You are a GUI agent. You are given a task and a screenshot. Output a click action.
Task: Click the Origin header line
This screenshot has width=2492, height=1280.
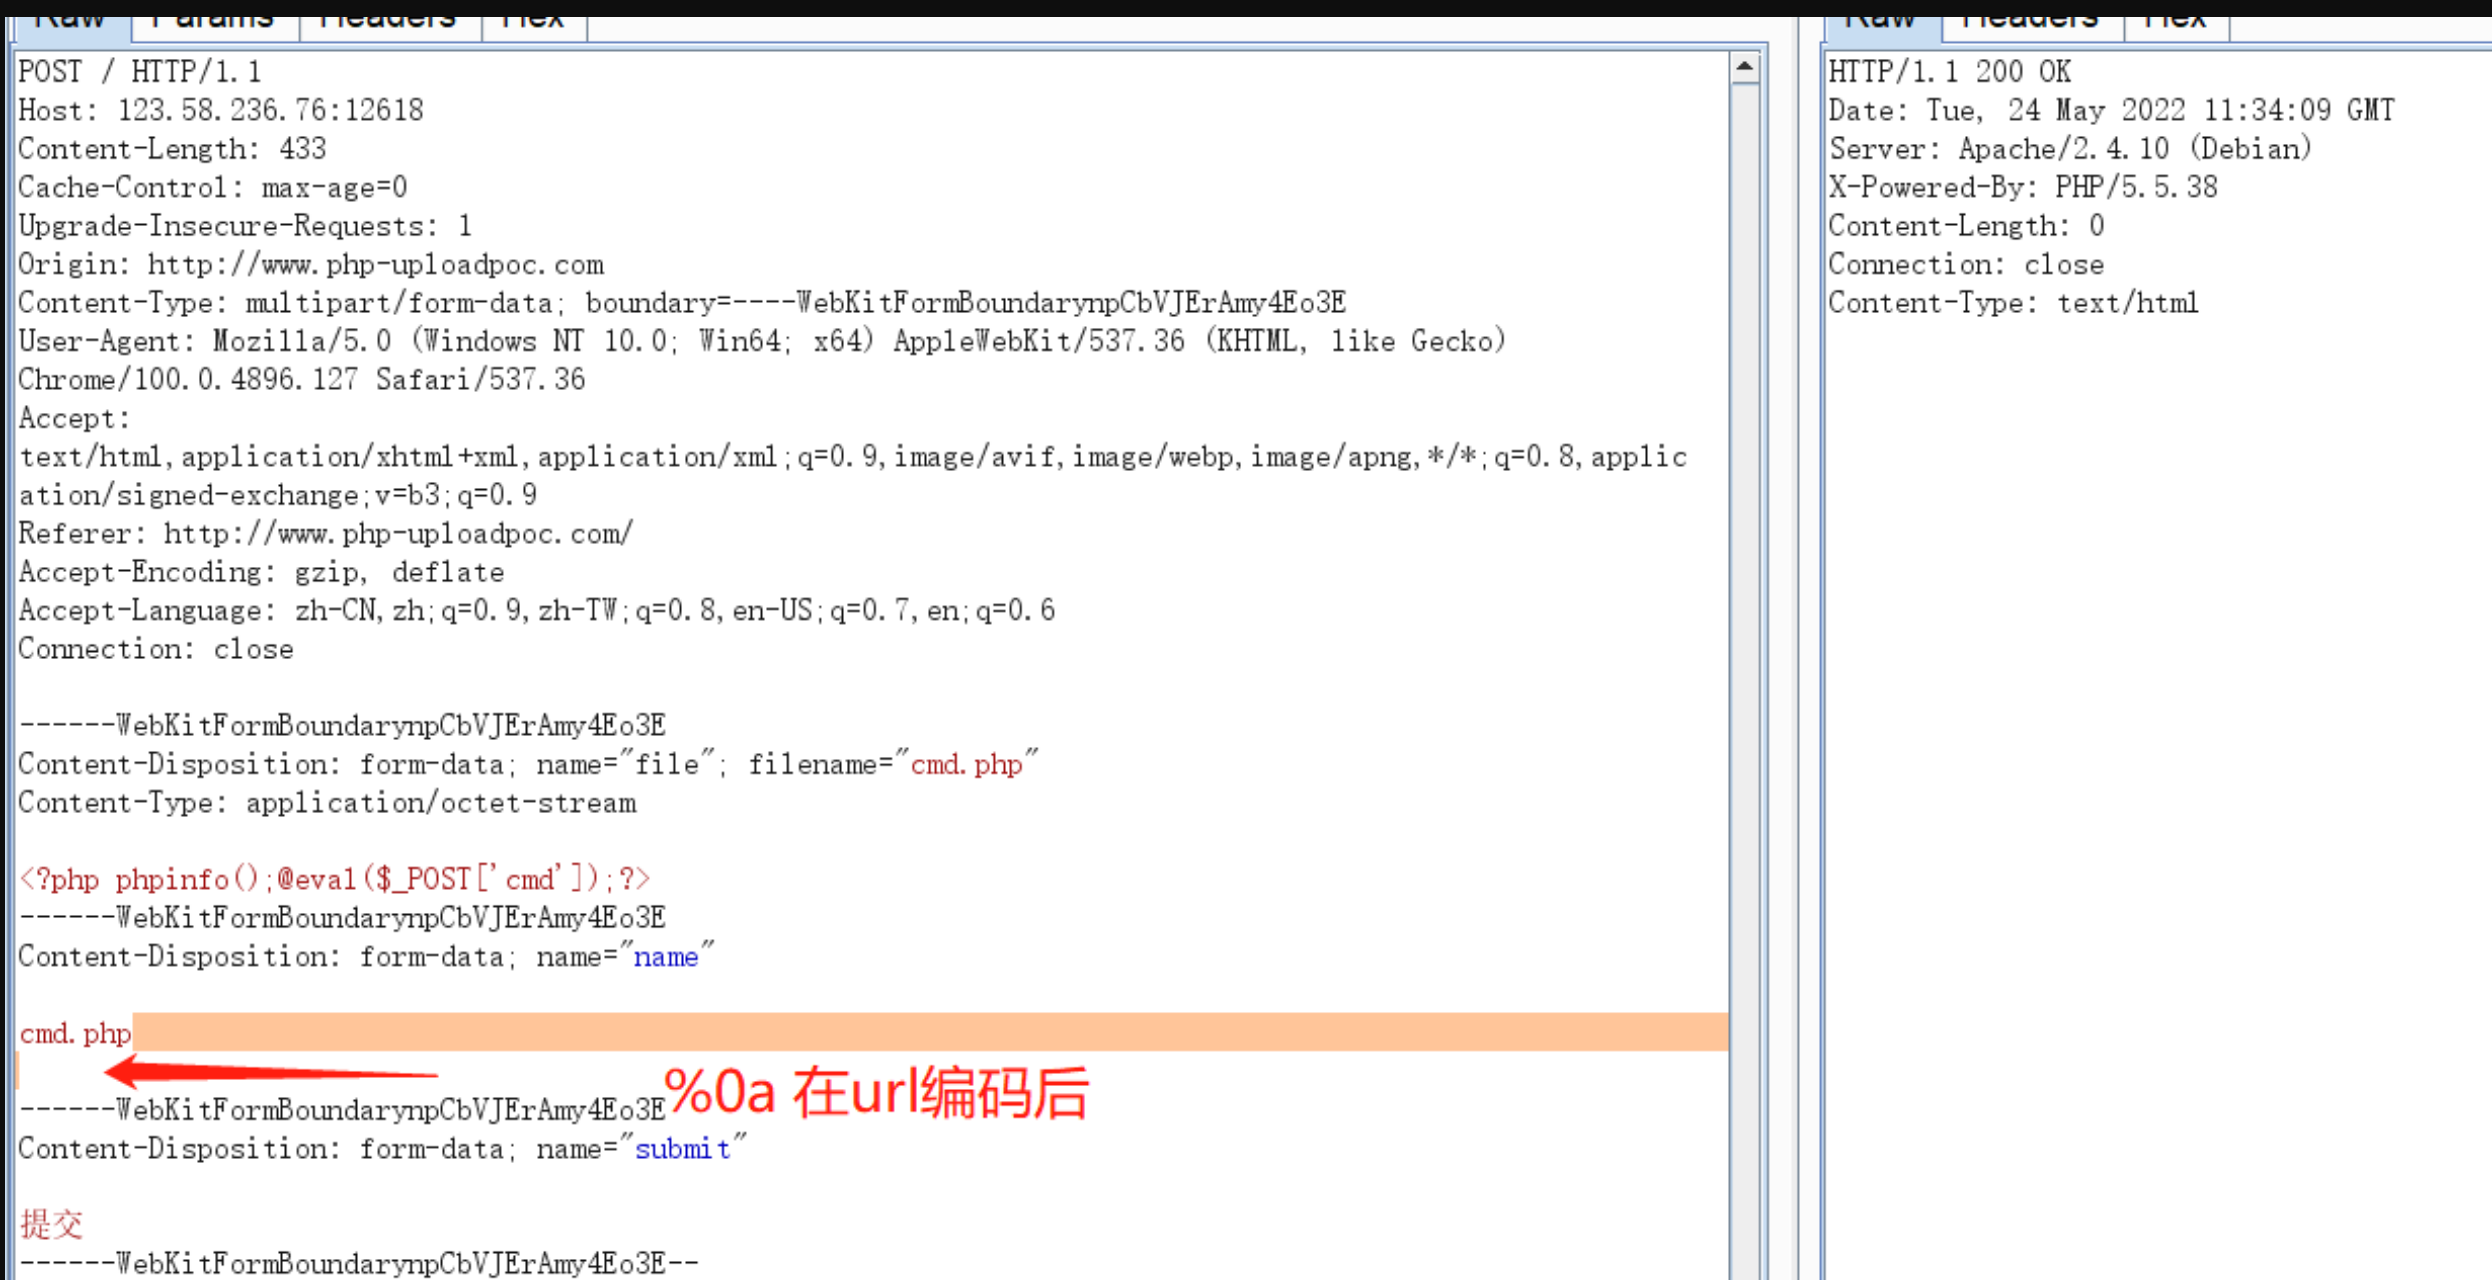click(311, 265)
